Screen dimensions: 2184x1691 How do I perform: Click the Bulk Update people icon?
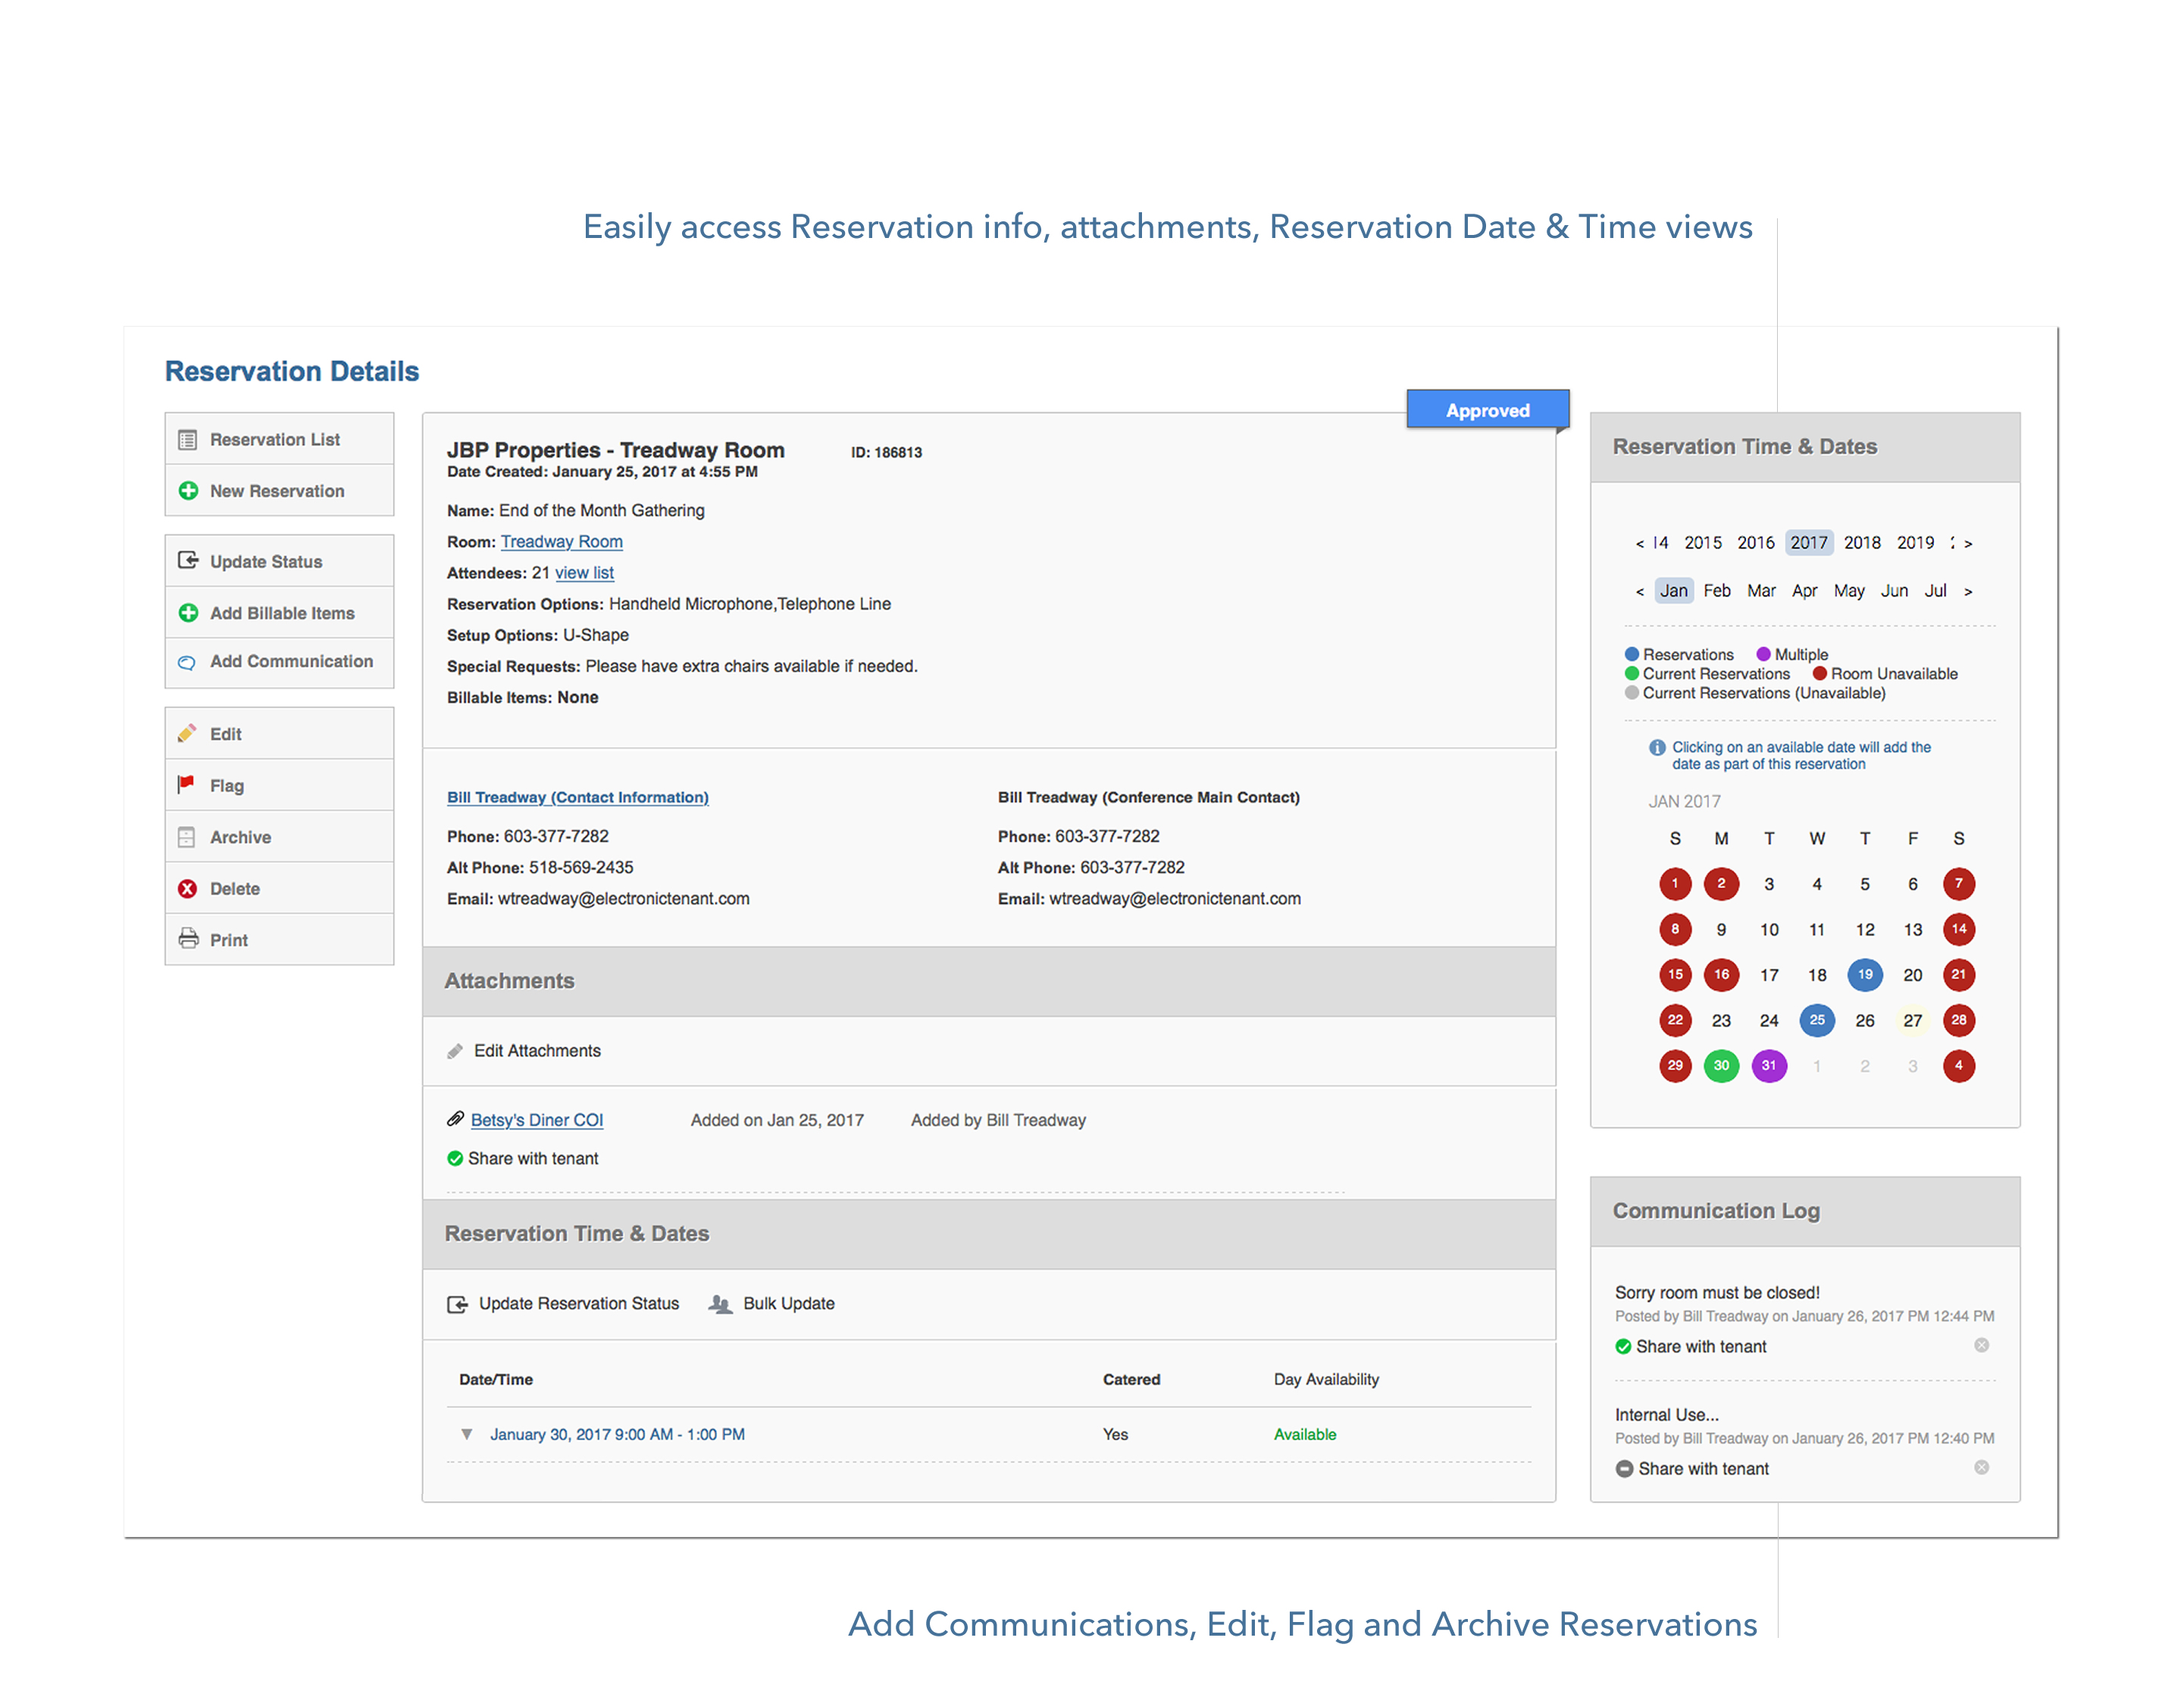point(720,1304)
